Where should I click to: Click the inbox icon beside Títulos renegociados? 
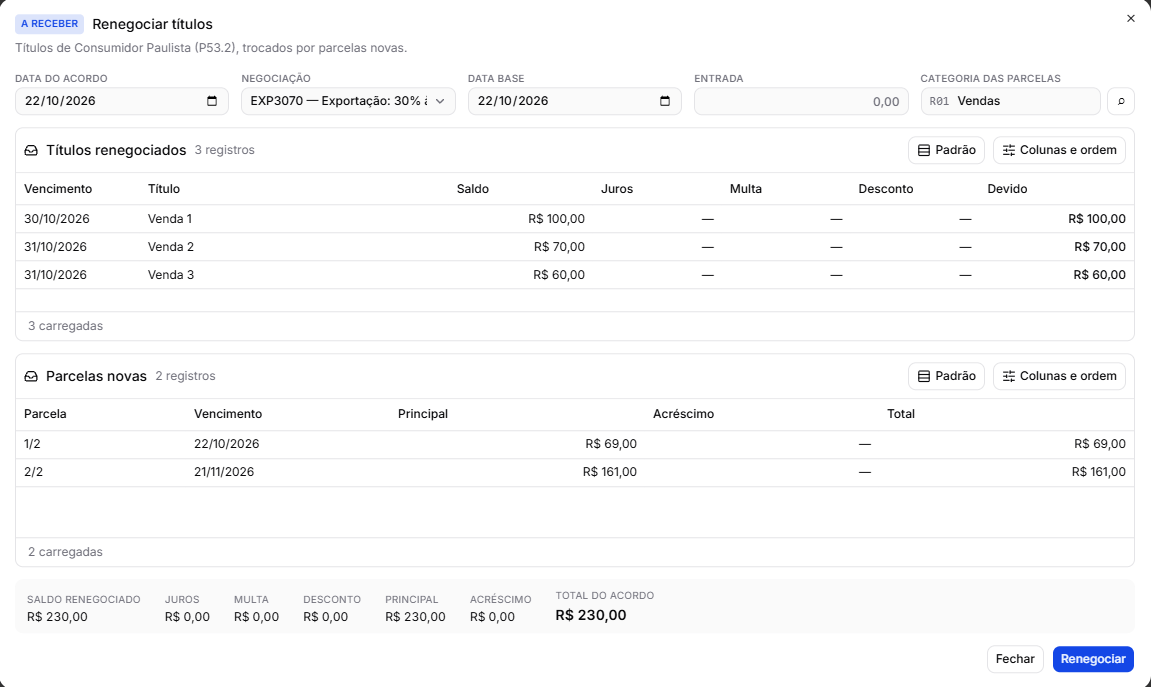pos(31,150)
